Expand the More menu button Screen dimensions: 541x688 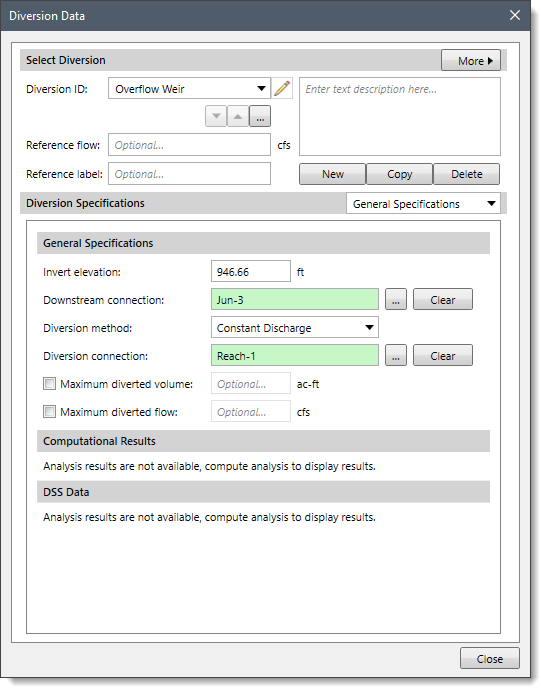click(471, 61)
